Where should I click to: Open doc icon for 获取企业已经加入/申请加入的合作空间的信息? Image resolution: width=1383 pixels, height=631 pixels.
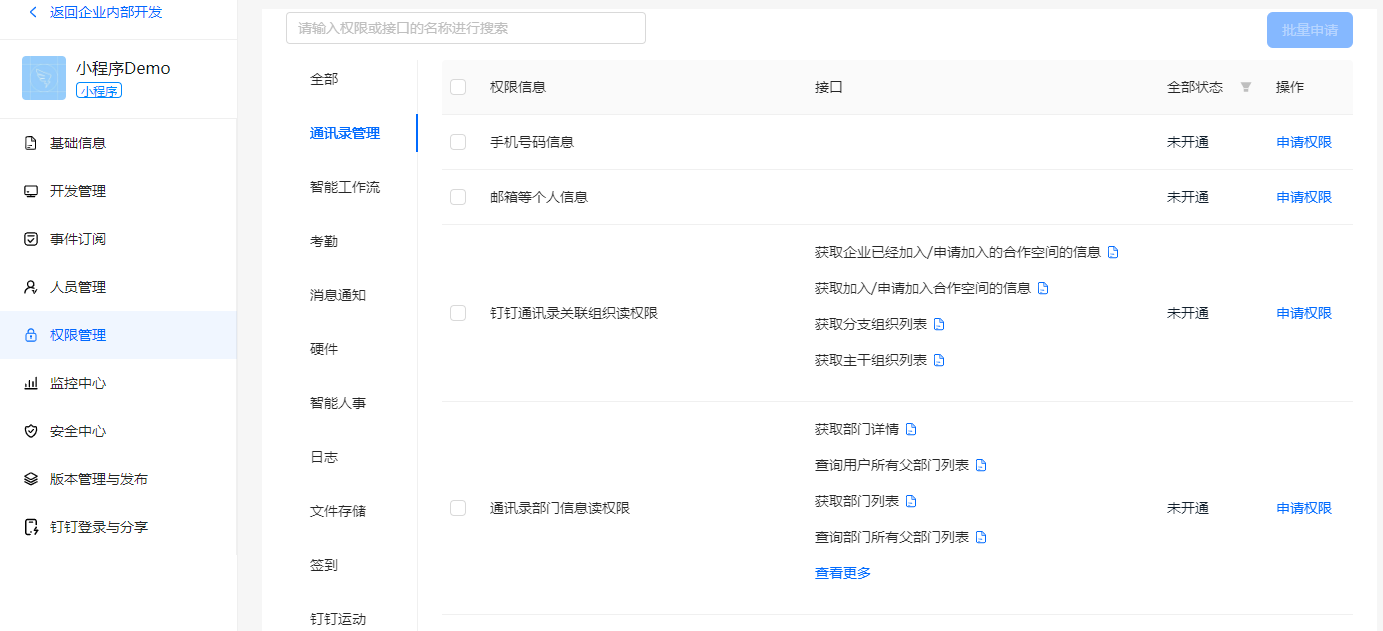point(1113,252)
